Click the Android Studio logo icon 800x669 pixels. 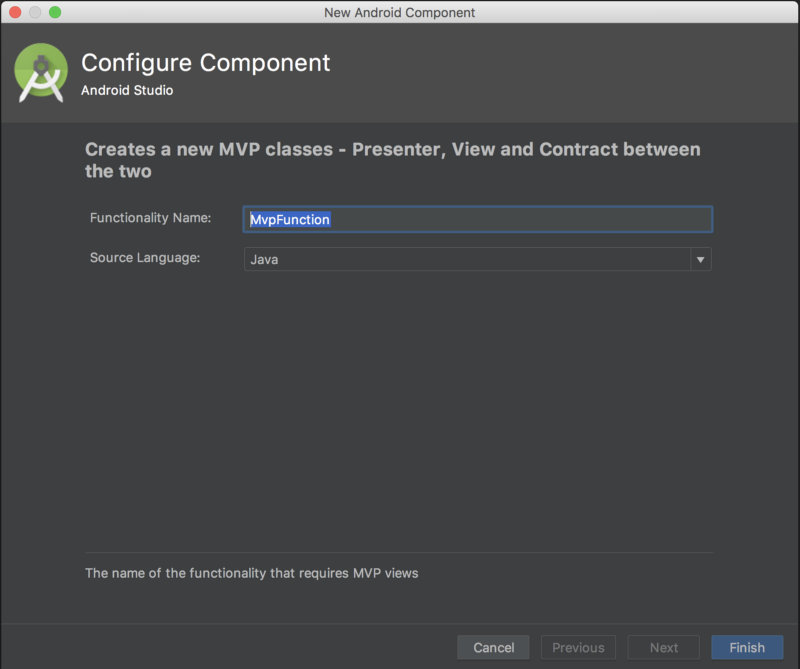coord(41,73)
